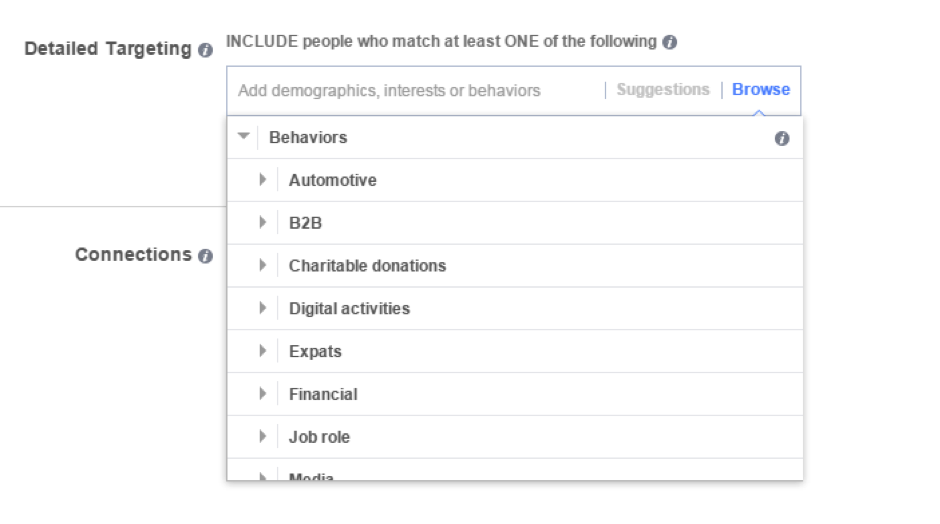The width and height of the screenshot is (940, 524).
Task: Expand the Job role arrow
Action: [x=263, y=436]
